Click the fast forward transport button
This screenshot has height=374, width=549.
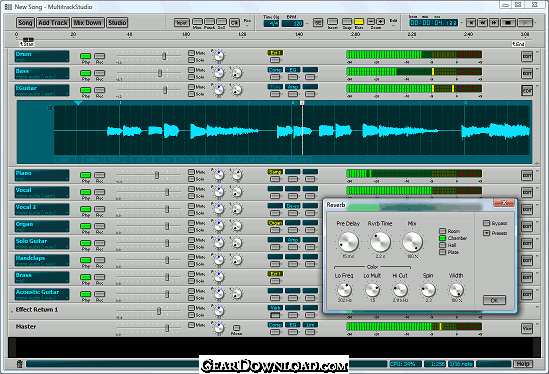coord(494,23)
